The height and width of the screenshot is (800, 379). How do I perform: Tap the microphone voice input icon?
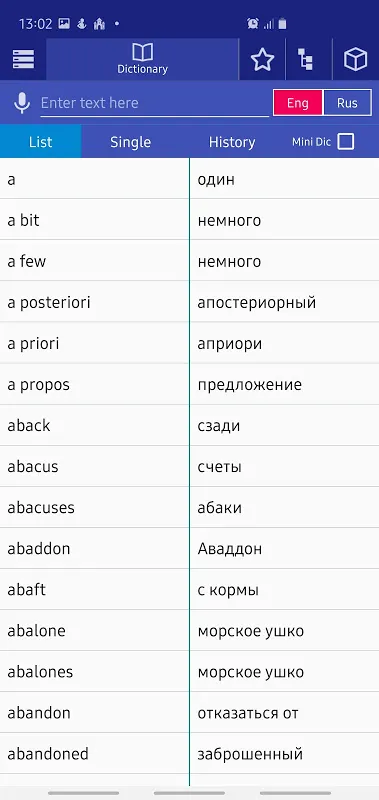pyautogui.click(x=22, y=103)
